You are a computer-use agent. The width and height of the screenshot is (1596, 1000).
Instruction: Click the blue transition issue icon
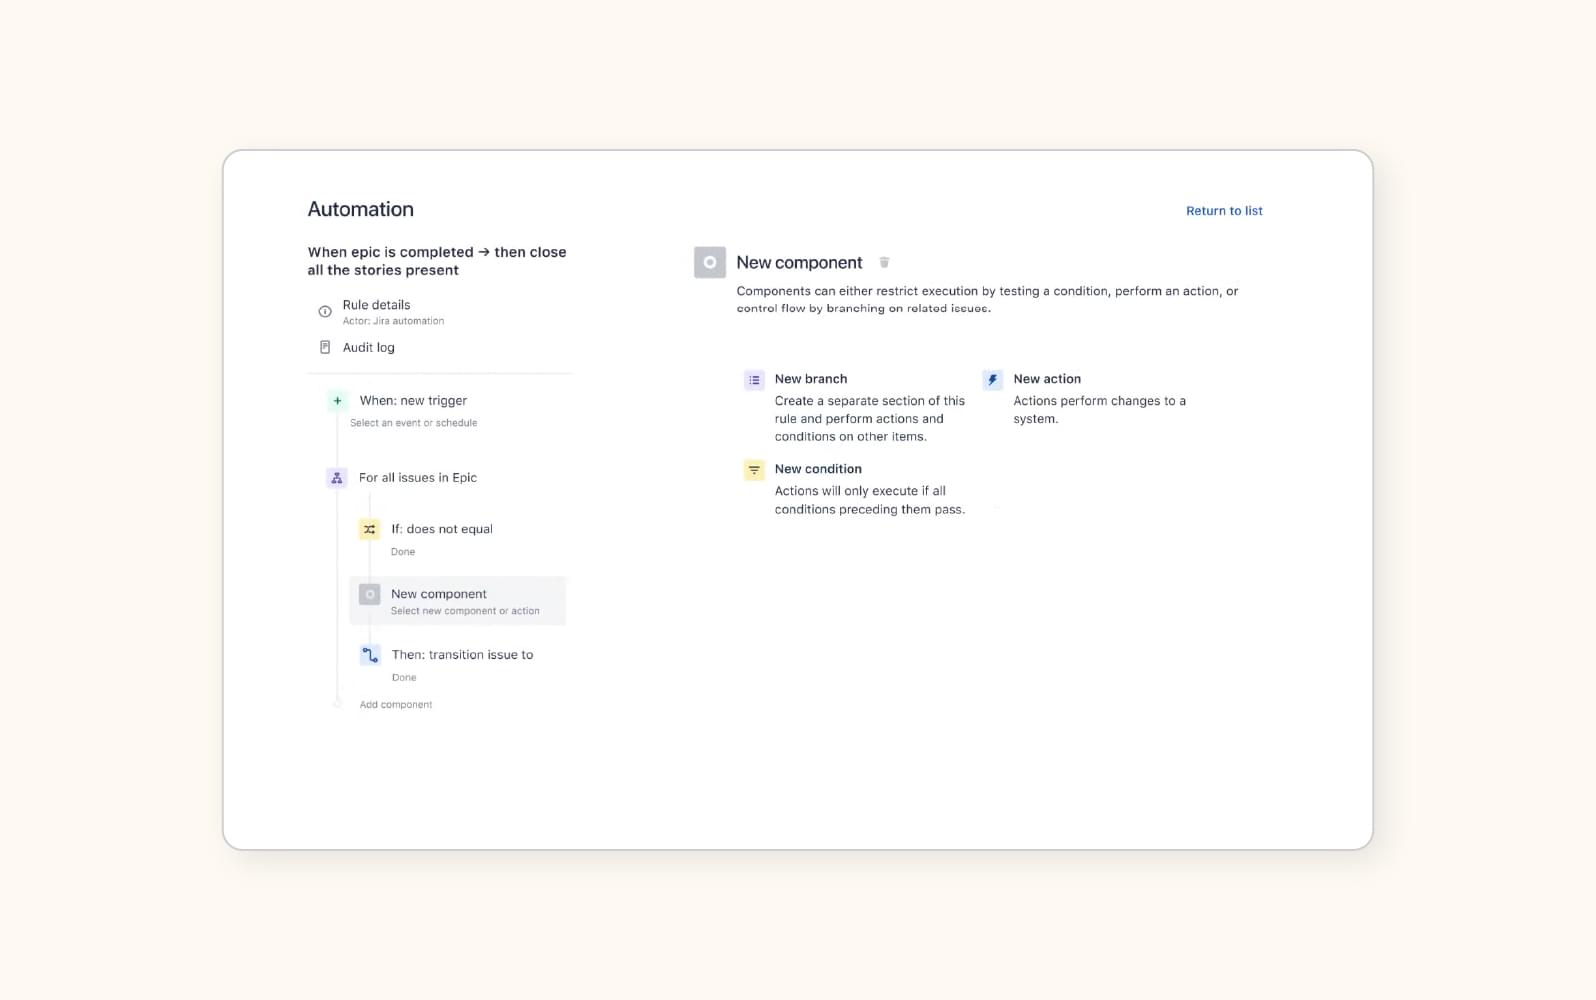370,655
